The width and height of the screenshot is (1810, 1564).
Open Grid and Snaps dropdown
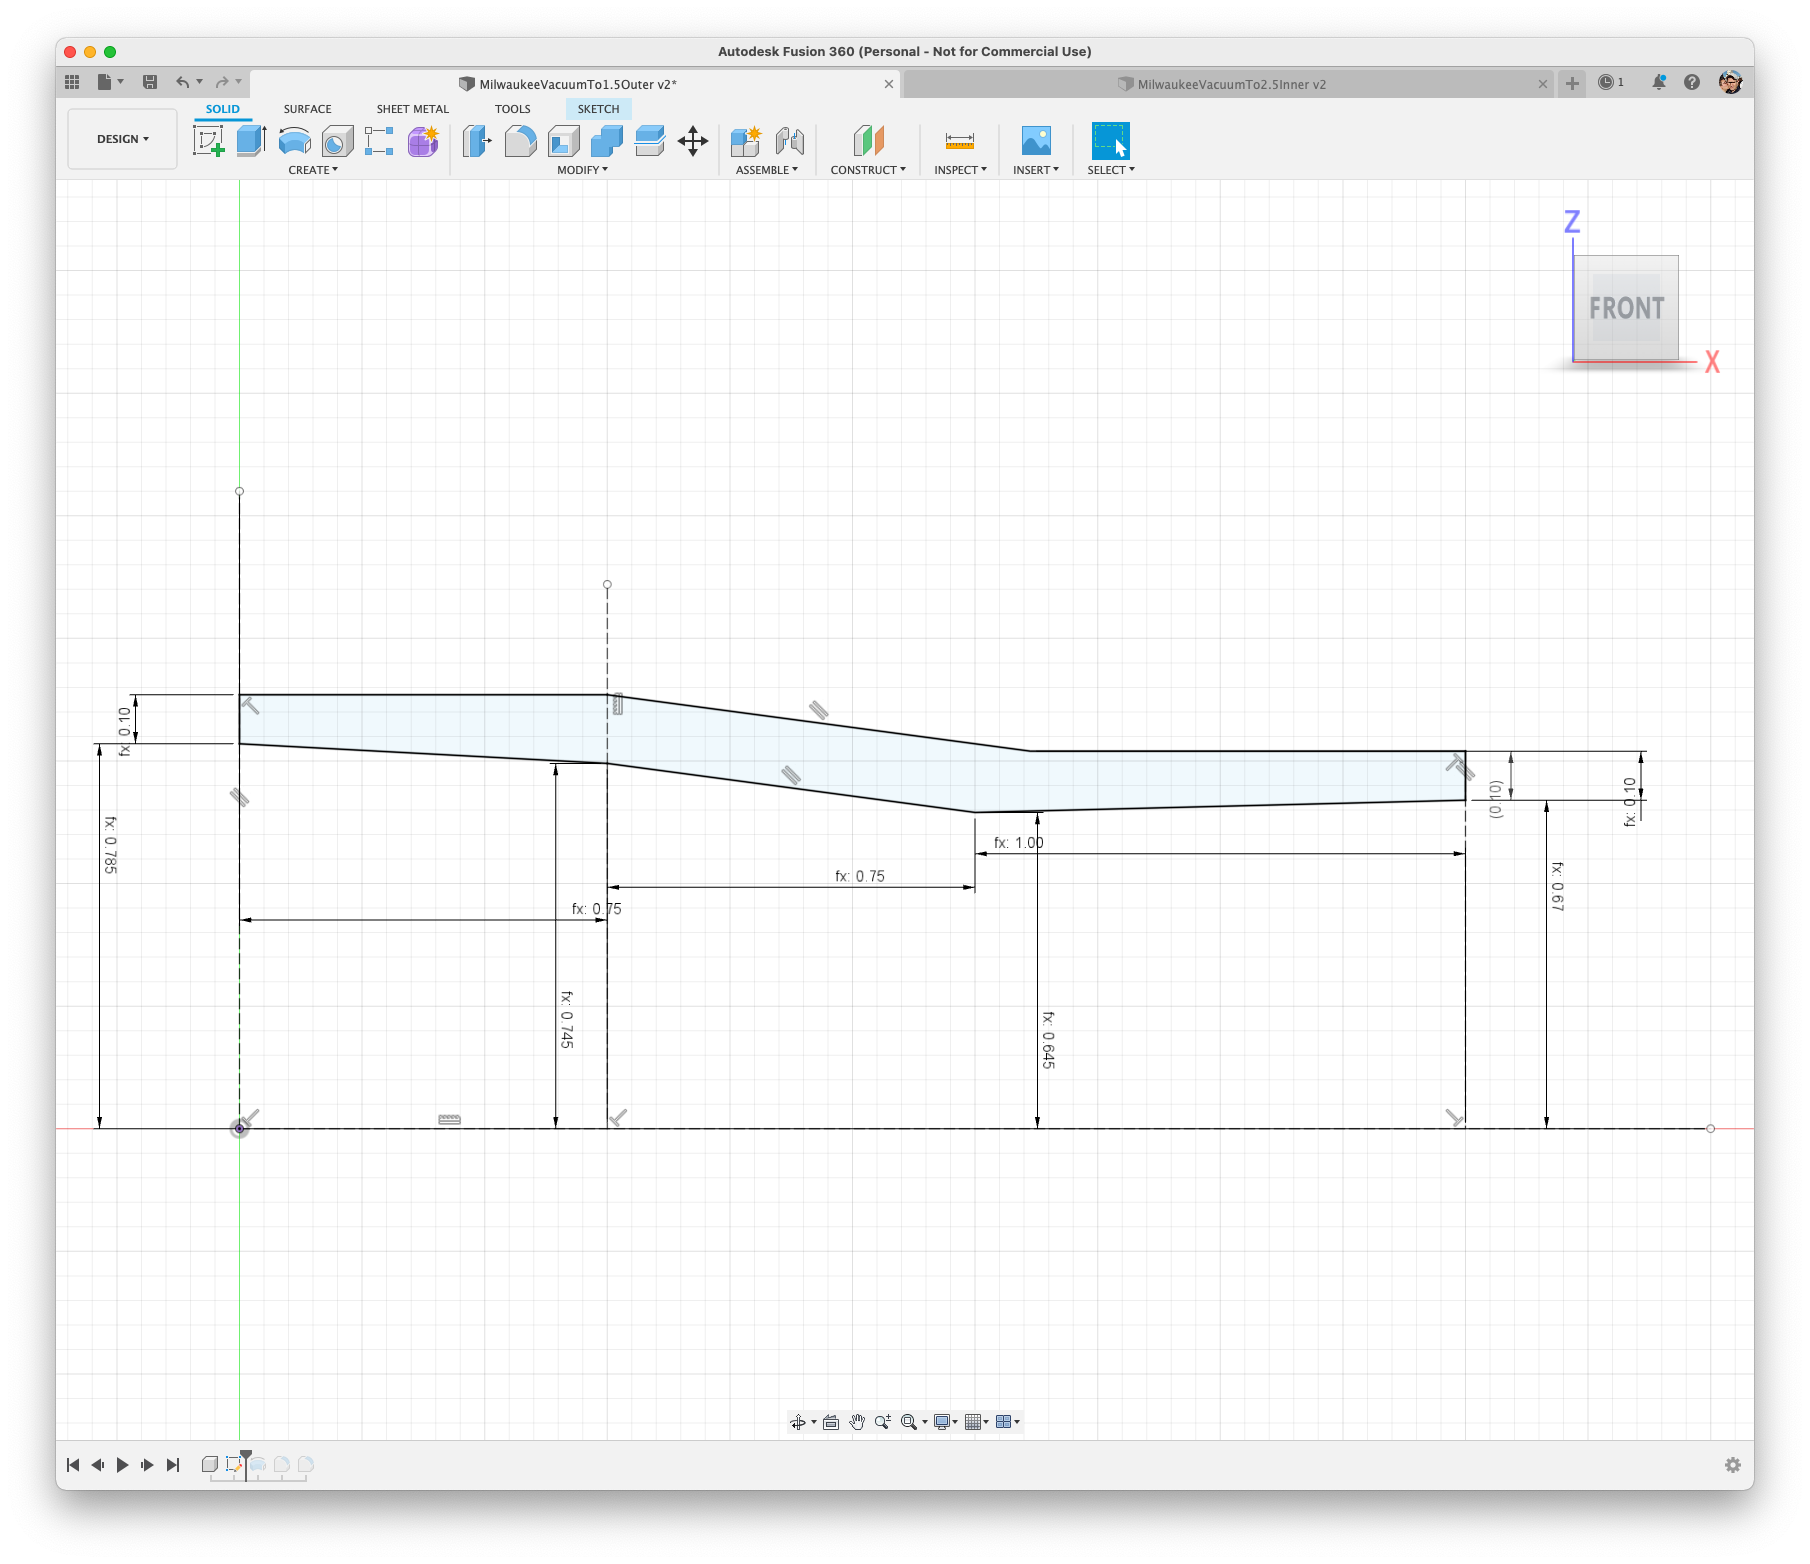976,1422
